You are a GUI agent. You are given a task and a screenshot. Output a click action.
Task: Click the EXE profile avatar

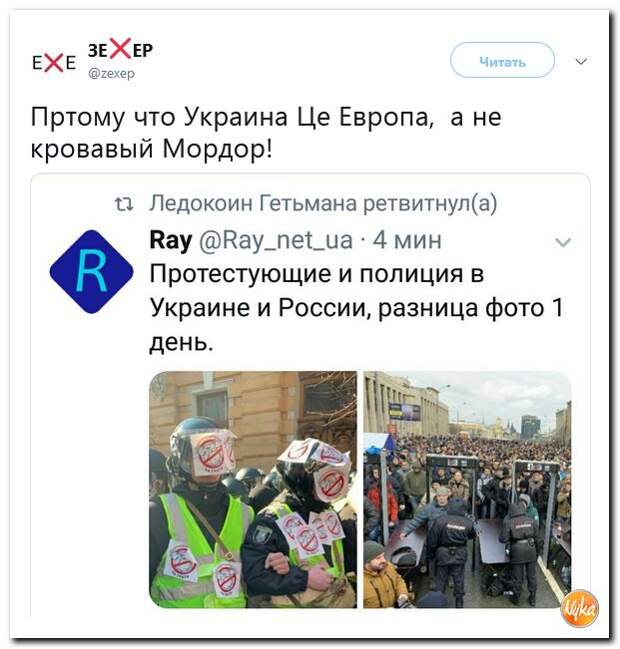coord(54,63)
